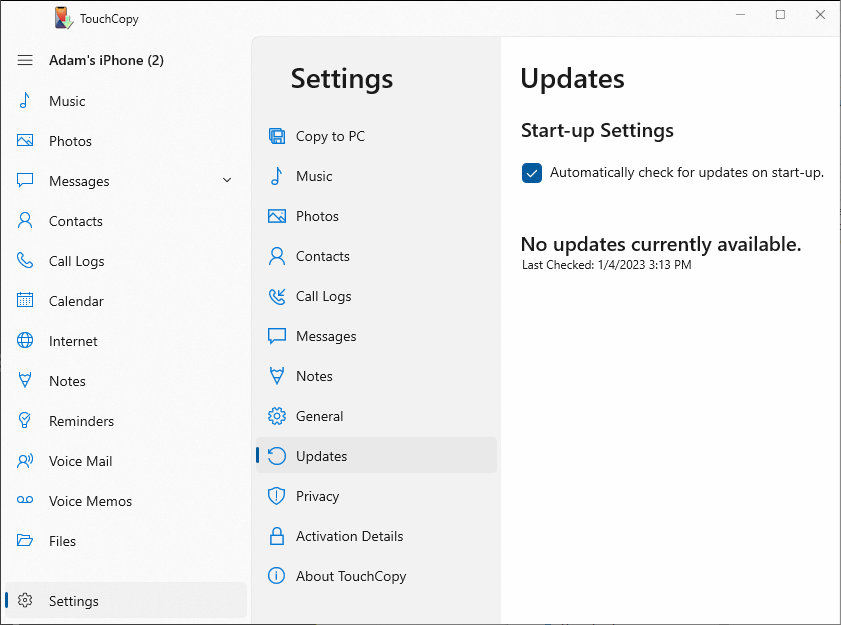Open Messages settings page
Viewport: 841px width, 625px height.
377,336
